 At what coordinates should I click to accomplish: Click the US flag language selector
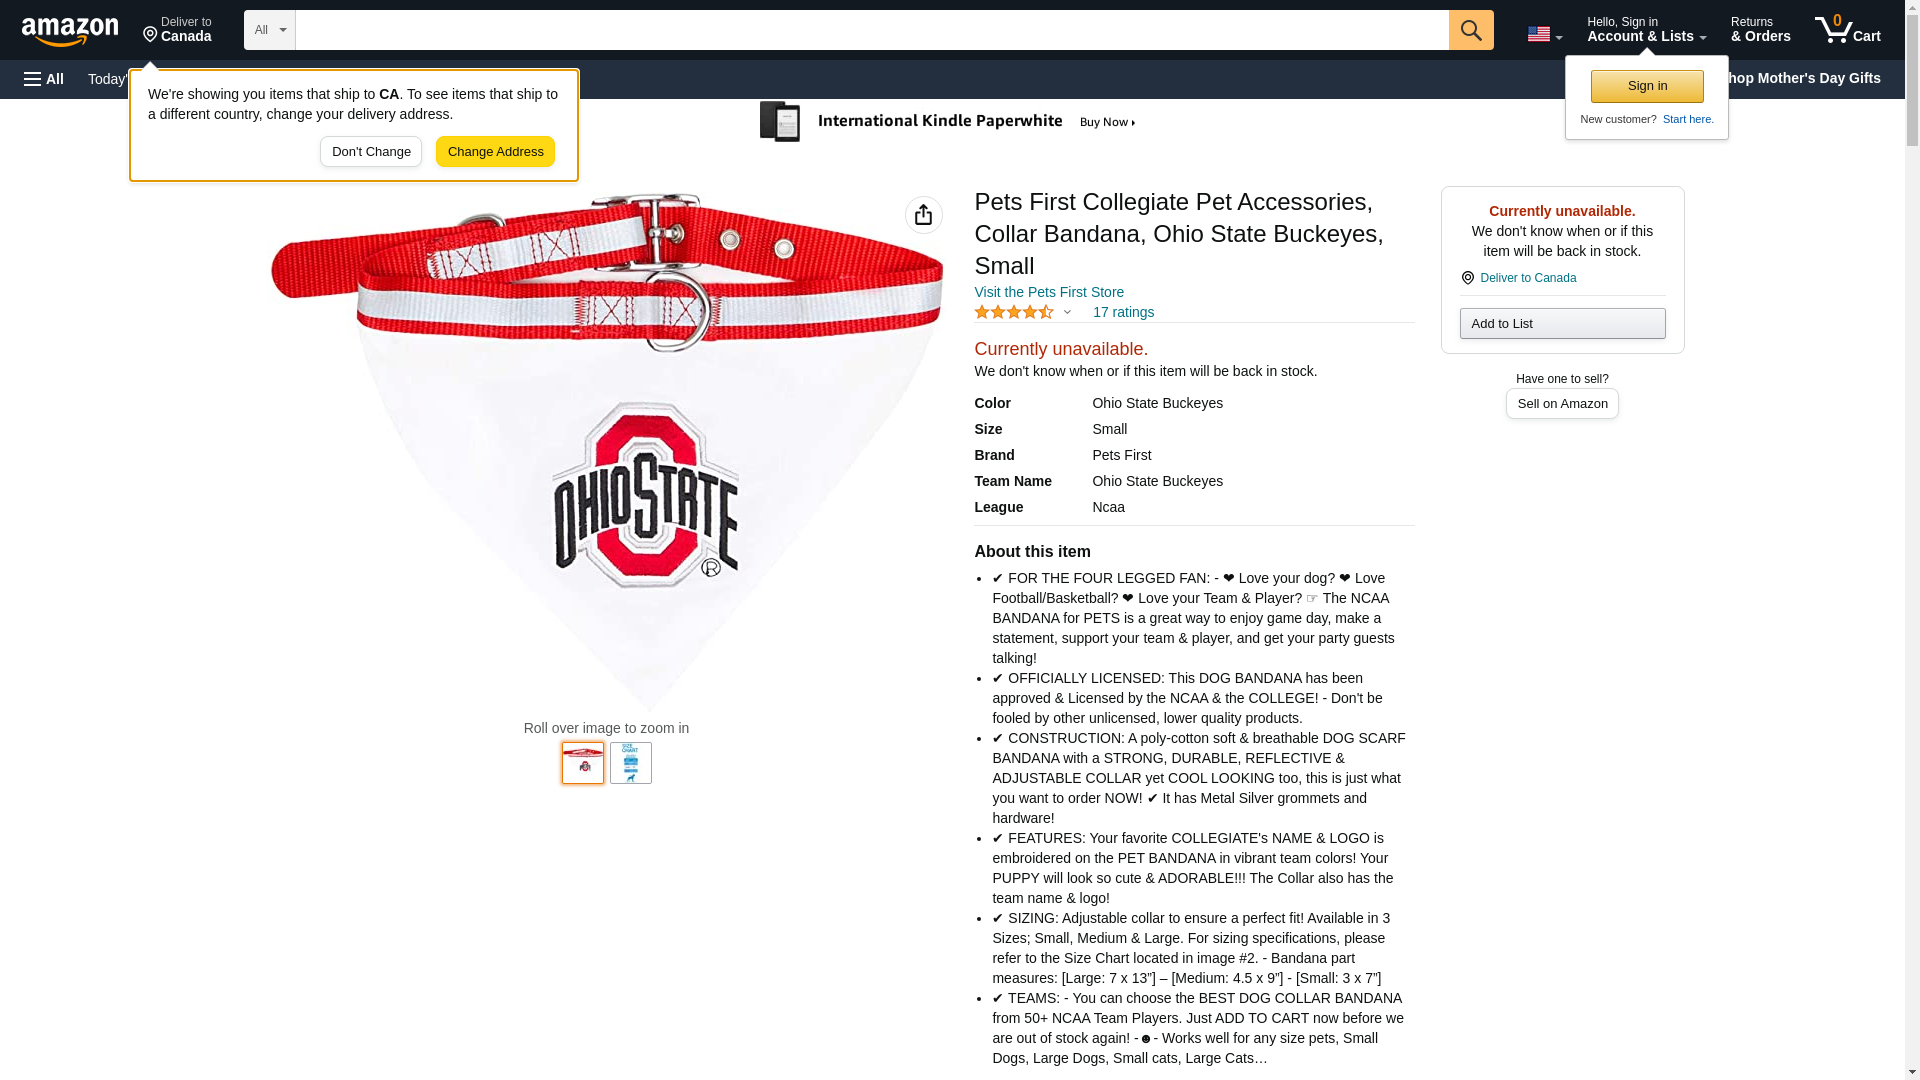point(1544,34)
